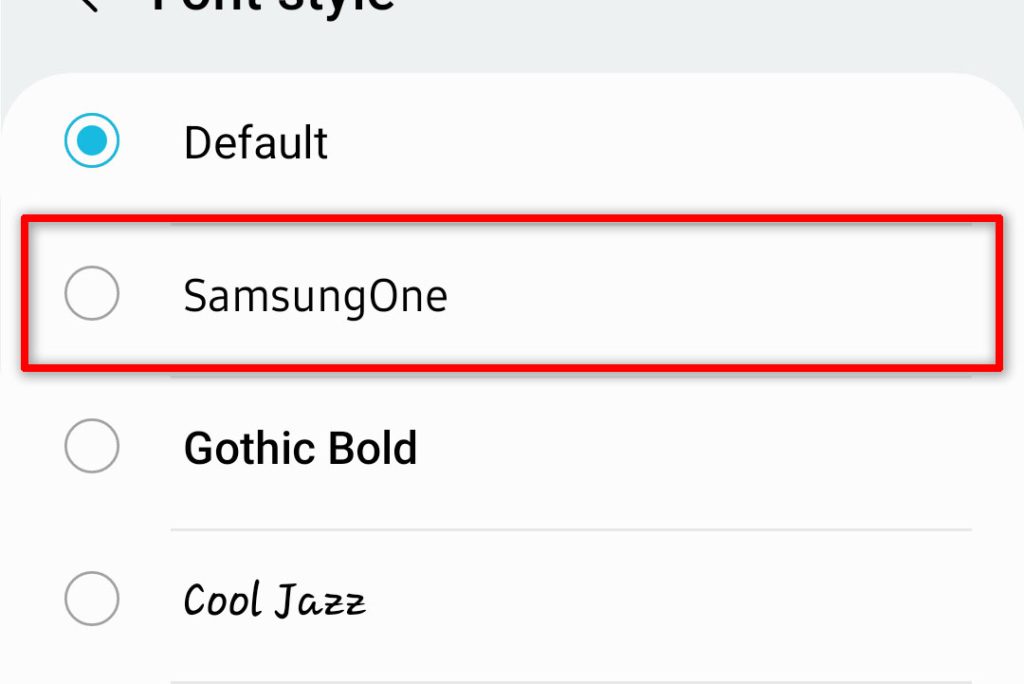
Task: Click the empty circle left of Gothic Bold
Action: click(x=91, y=446)
